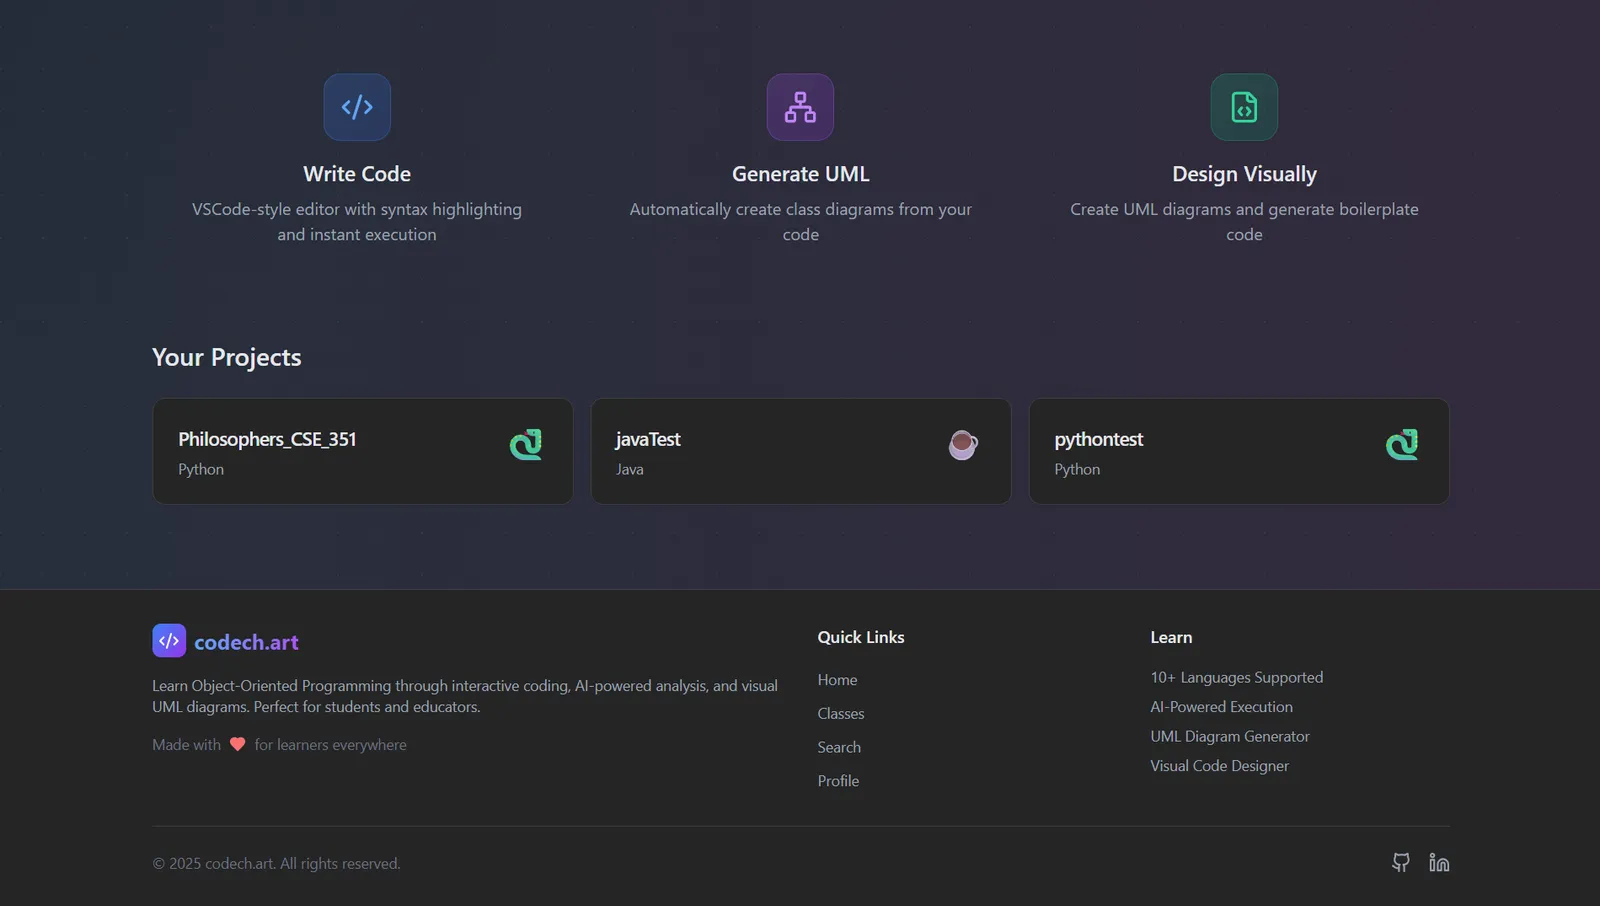1600x906 pixels.
Task: Click 'Made with' text in footer
Action: [x=186, y=744]
